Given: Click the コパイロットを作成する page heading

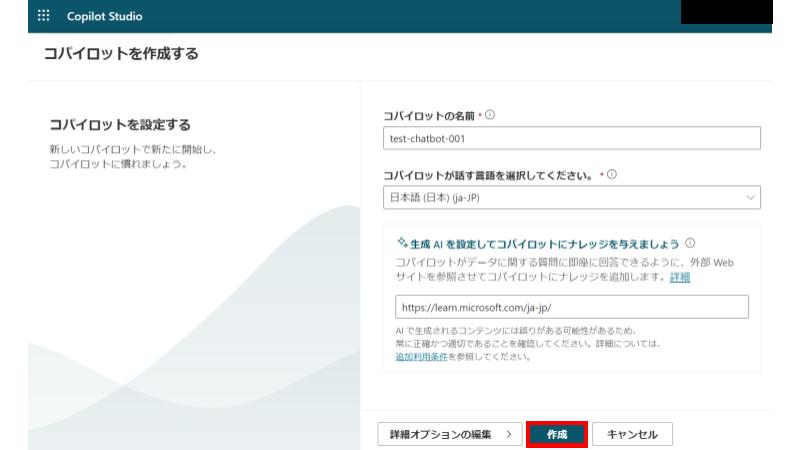Looking at the screenshot, I should tap(121, 54).
